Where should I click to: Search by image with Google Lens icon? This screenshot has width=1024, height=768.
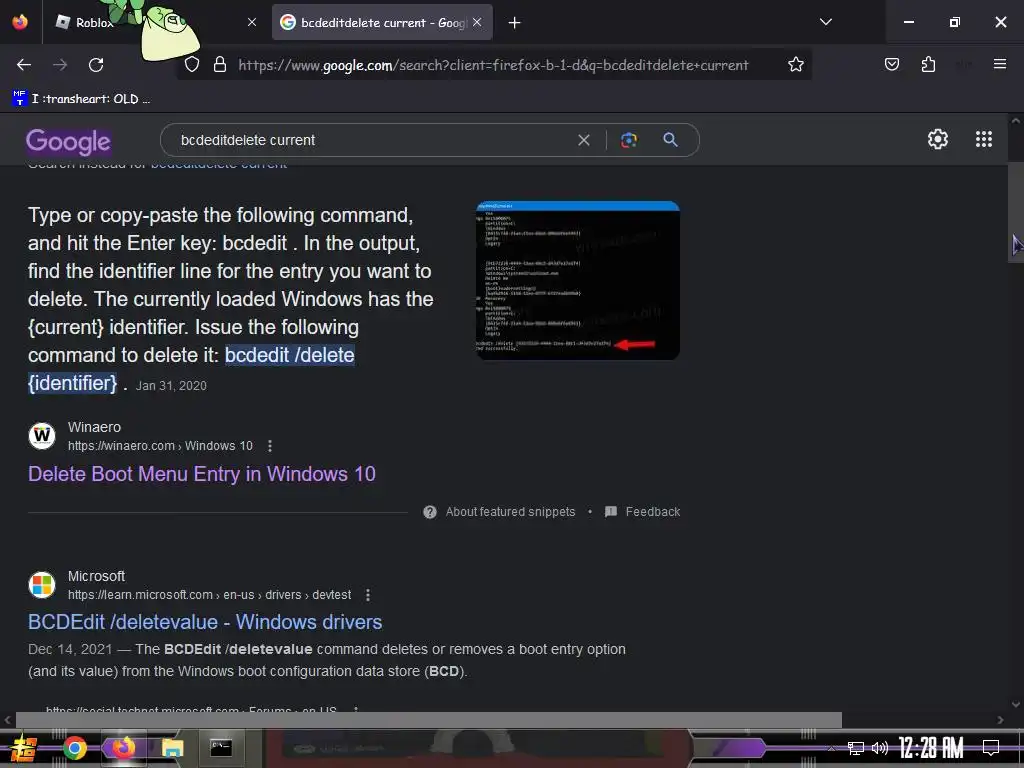tap(628, 140)
